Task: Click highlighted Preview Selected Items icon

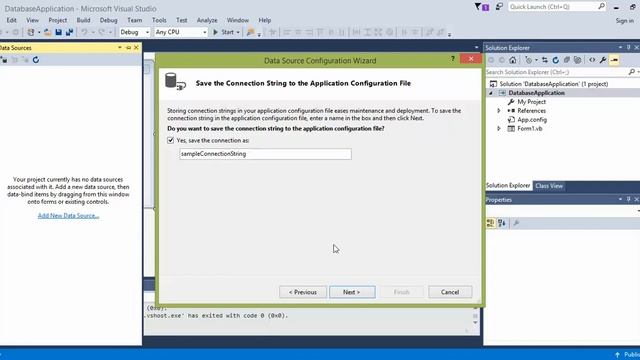Action: pos(614,60)
